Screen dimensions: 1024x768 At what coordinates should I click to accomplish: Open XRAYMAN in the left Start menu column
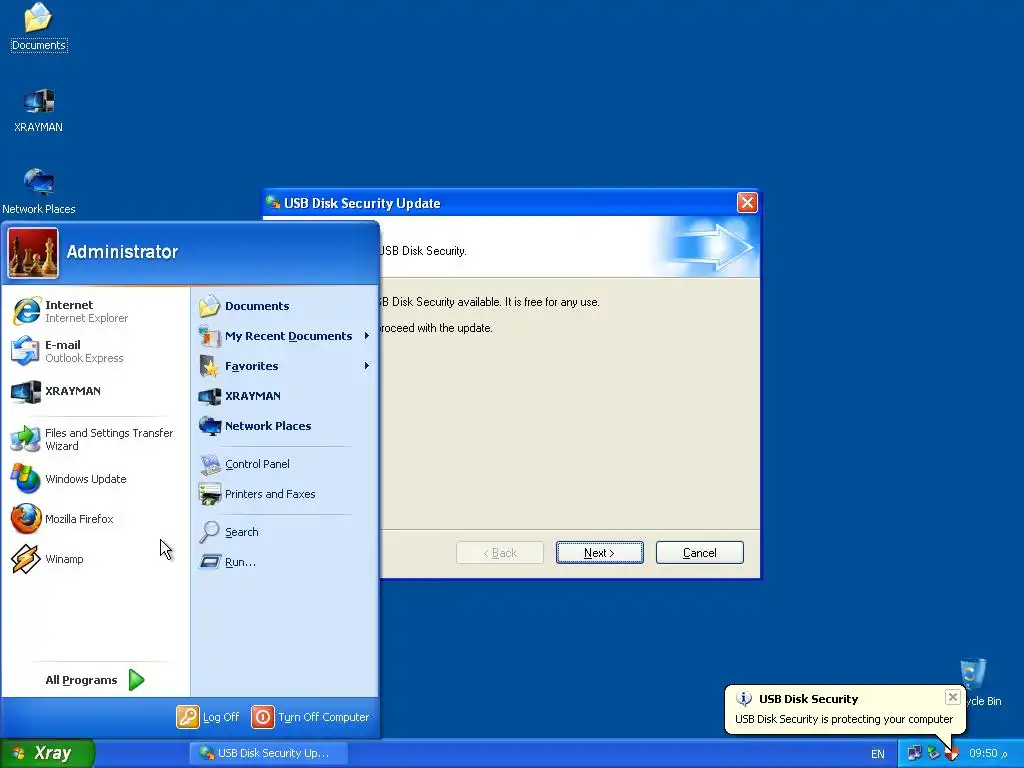pos(95,391)
